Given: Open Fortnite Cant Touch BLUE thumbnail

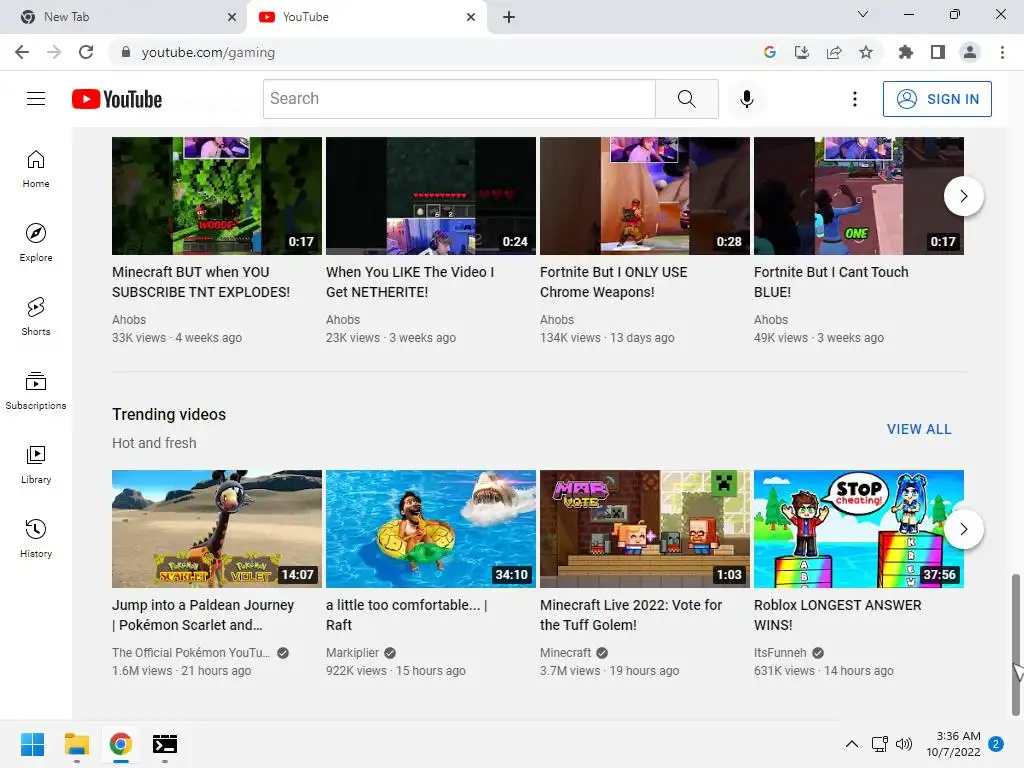Looking at the screenshot, I should point(859,196).
